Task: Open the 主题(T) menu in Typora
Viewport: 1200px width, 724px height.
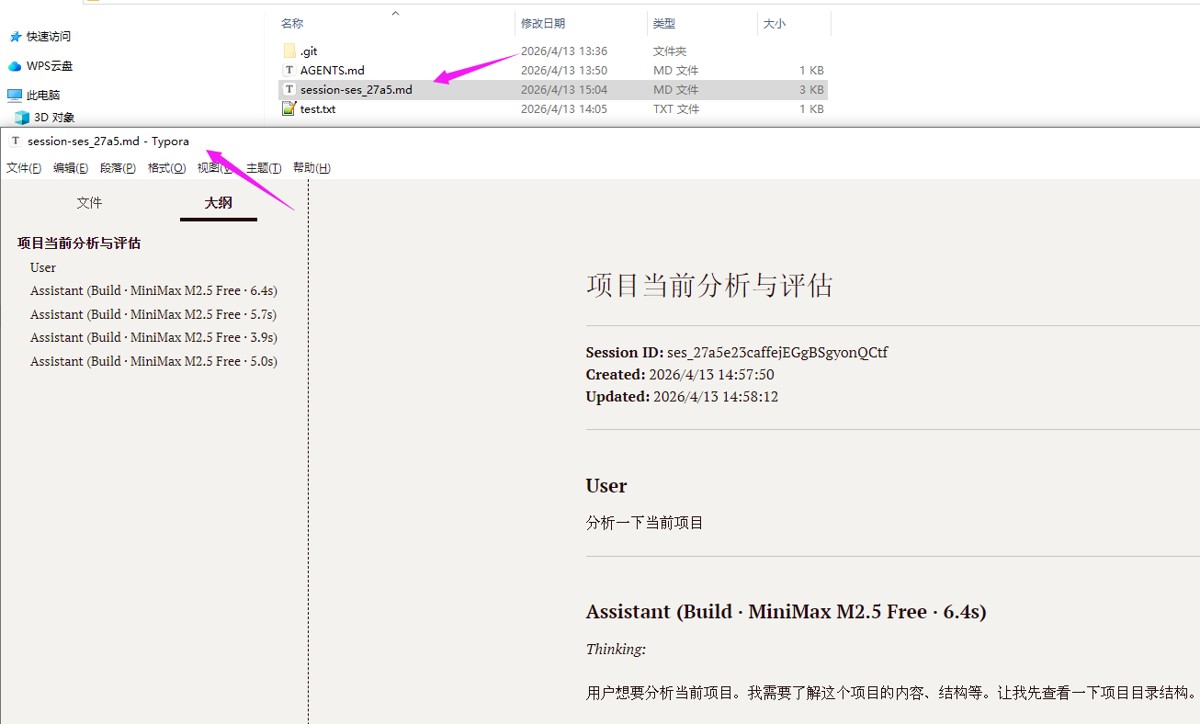Action: click(264, 168)
